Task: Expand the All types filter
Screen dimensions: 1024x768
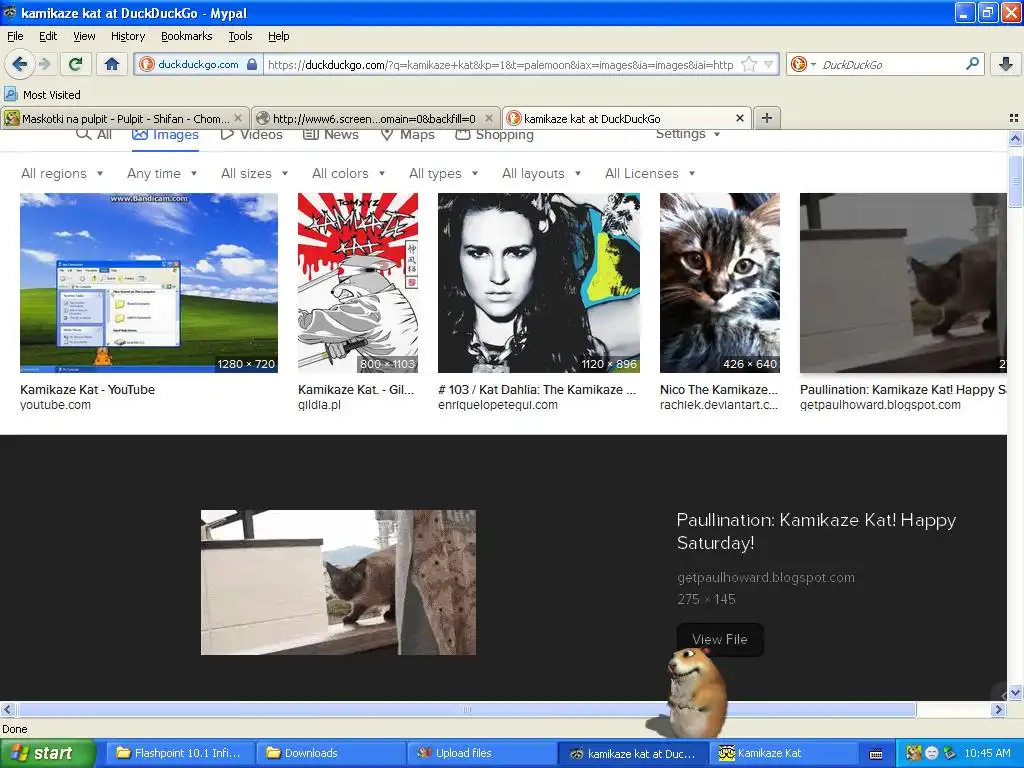Action: 444,173
